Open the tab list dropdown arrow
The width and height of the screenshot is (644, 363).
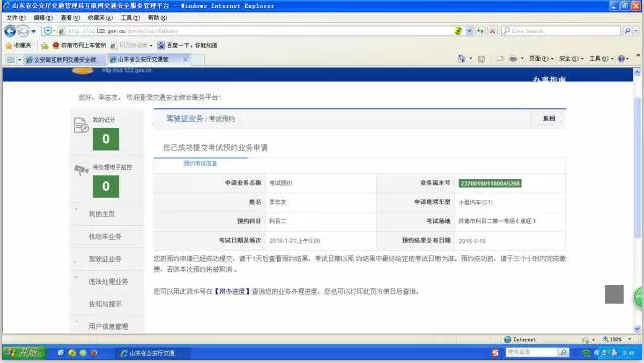[19, 60]
